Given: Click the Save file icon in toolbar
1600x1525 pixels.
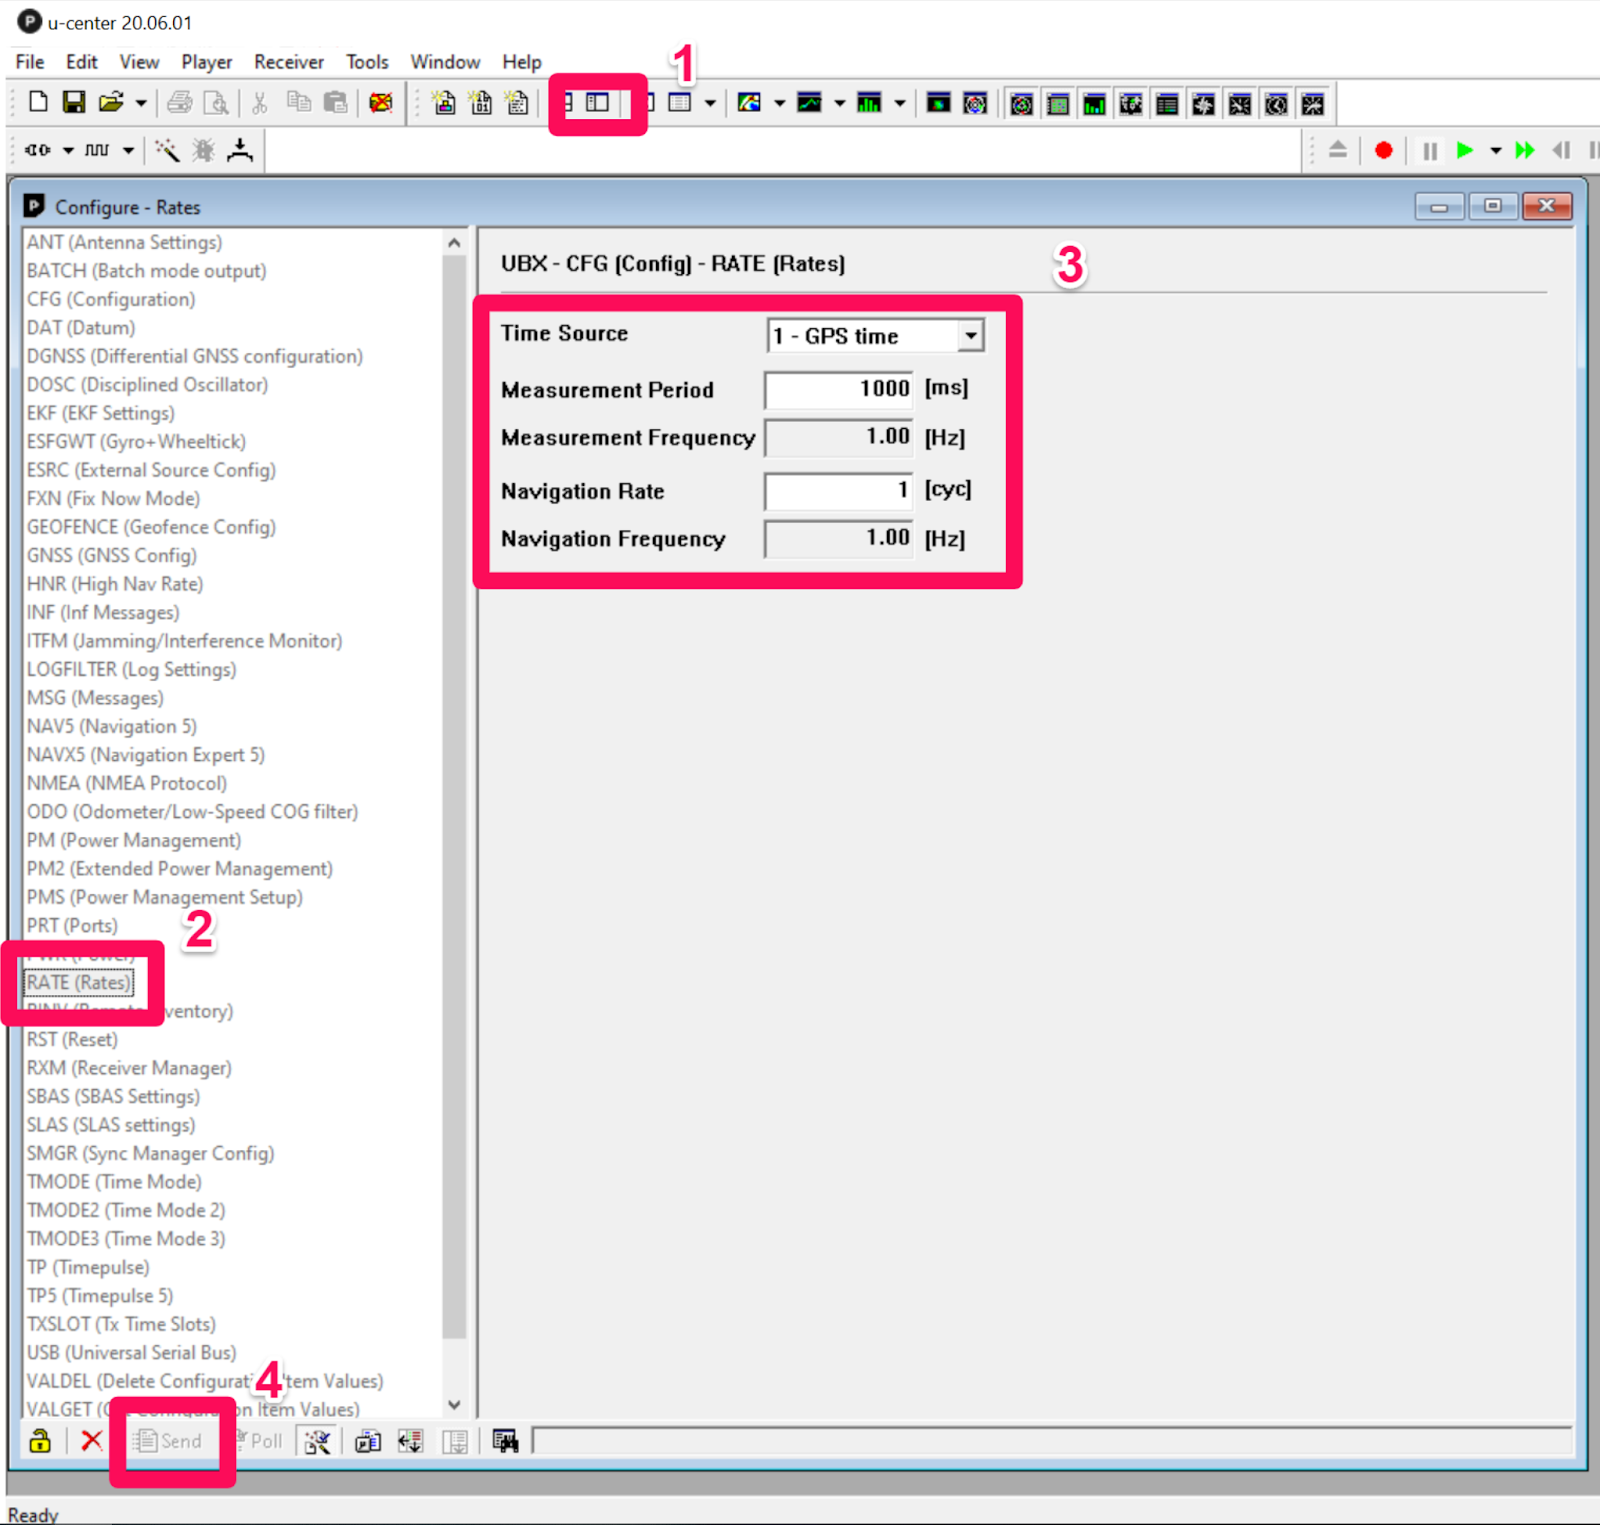Looking at the screenshot, I should point(74,102).
